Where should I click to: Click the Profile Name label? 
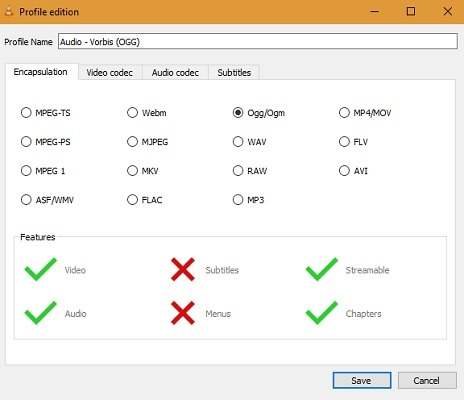click(x=28, y=42)
